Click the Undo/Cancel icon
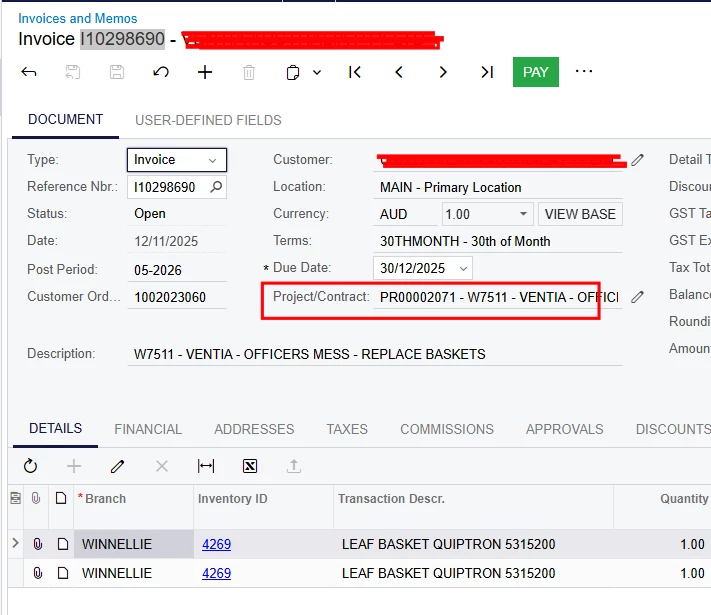 point(161,72)
